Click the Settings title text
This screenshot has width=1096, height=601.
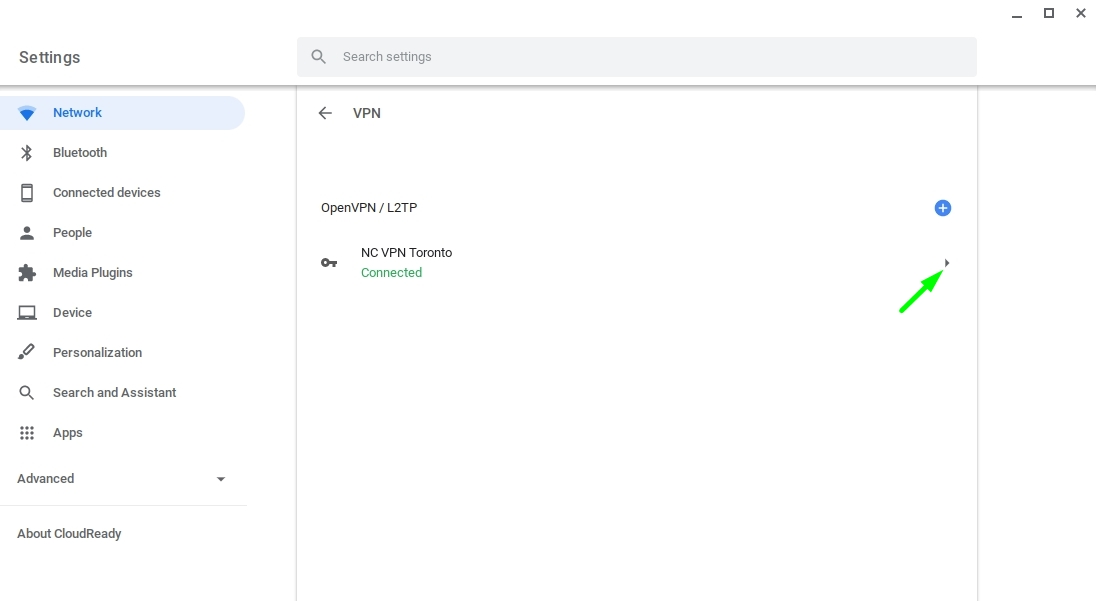[50, 57]
